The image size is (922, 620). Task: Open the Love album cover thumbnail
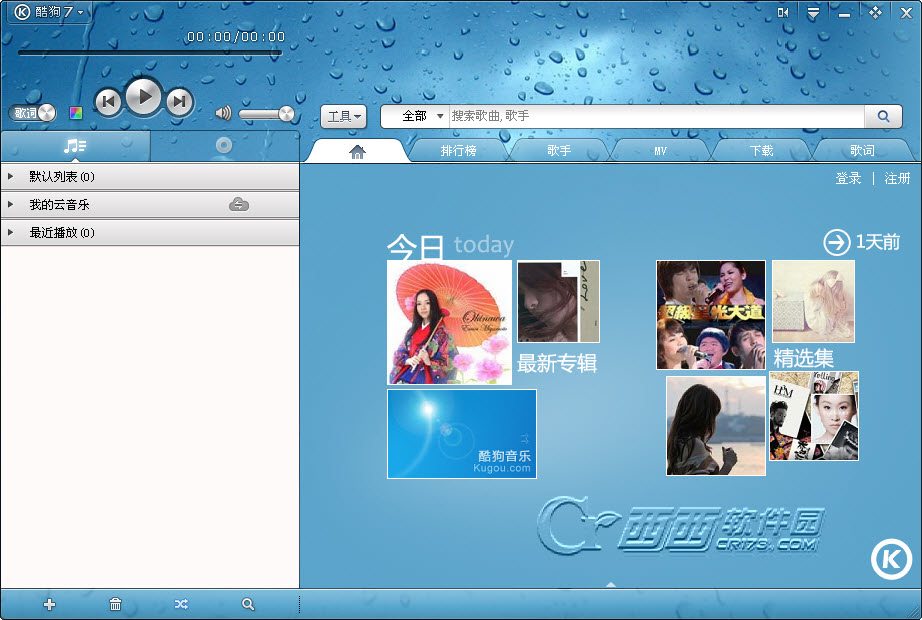tap(559, 301)
